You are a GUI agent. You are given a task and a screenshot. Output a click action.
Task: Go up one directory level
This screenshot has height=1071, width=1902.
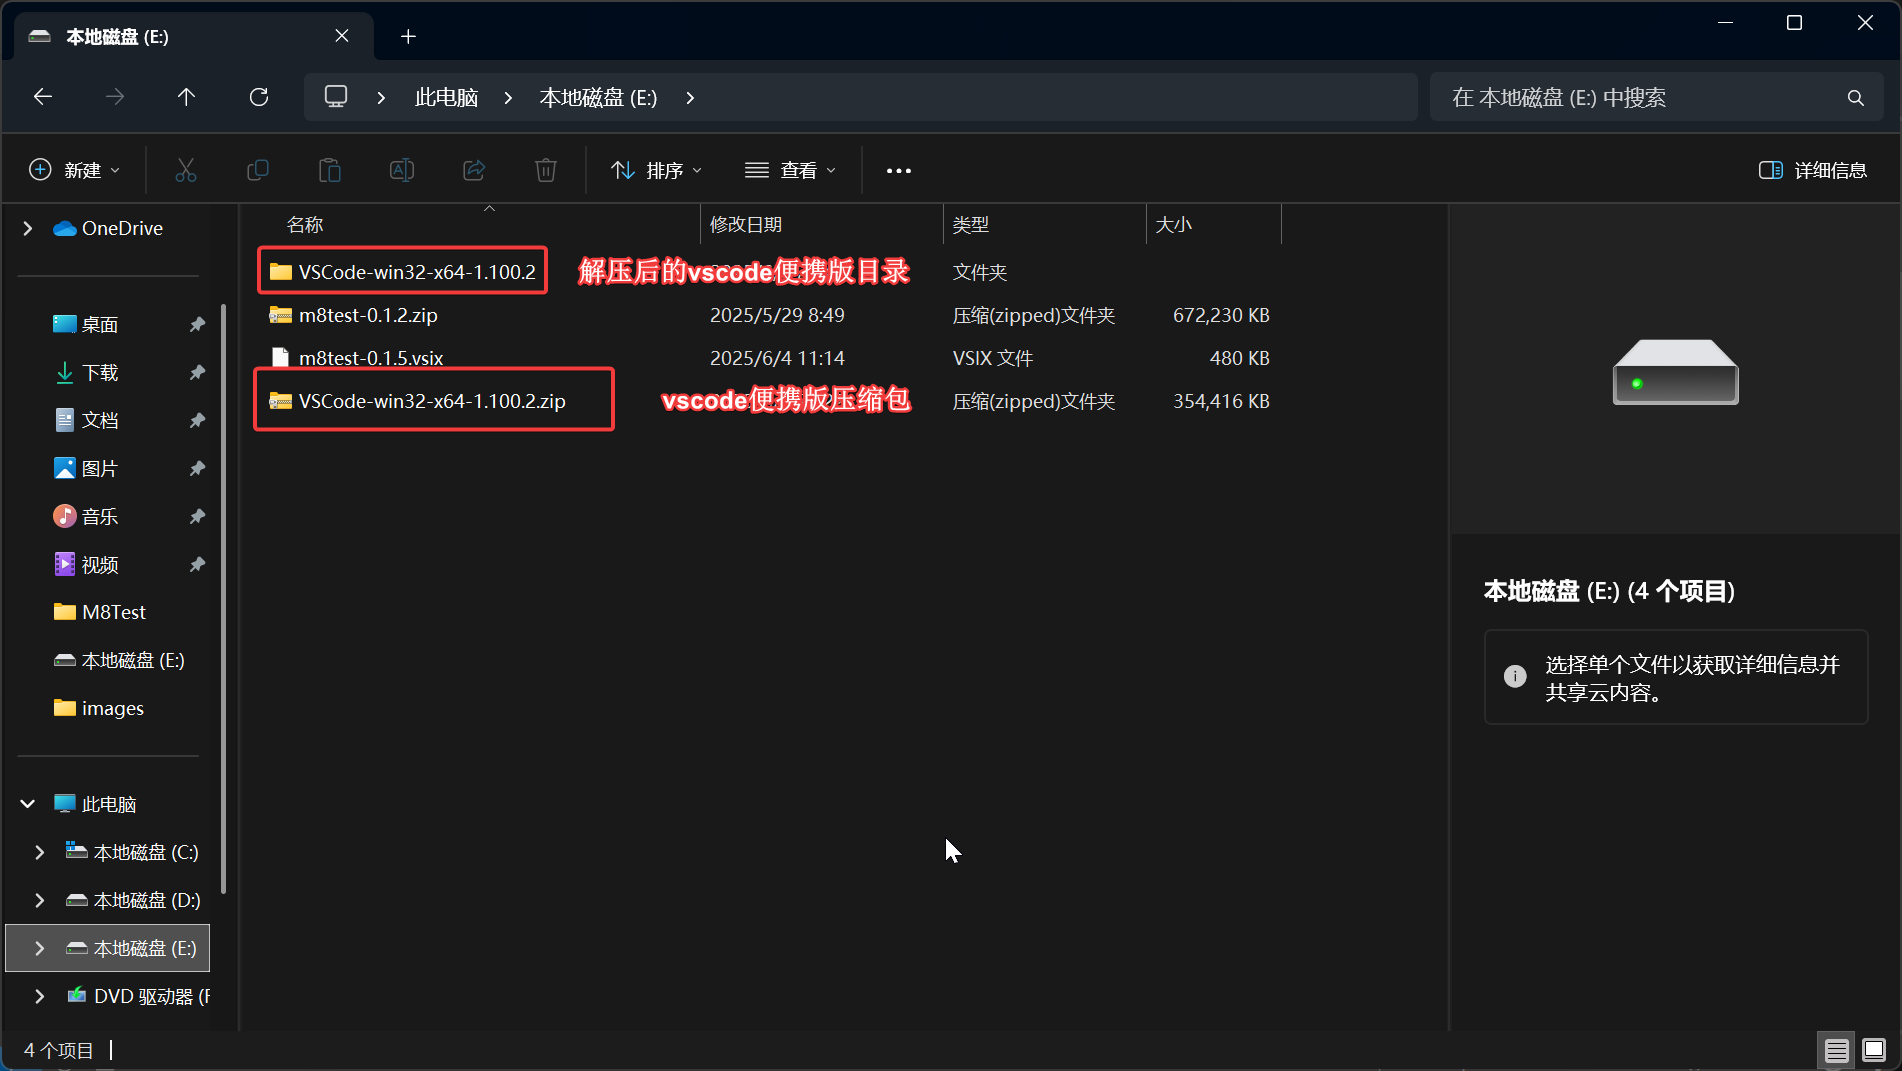pos(186,97)
